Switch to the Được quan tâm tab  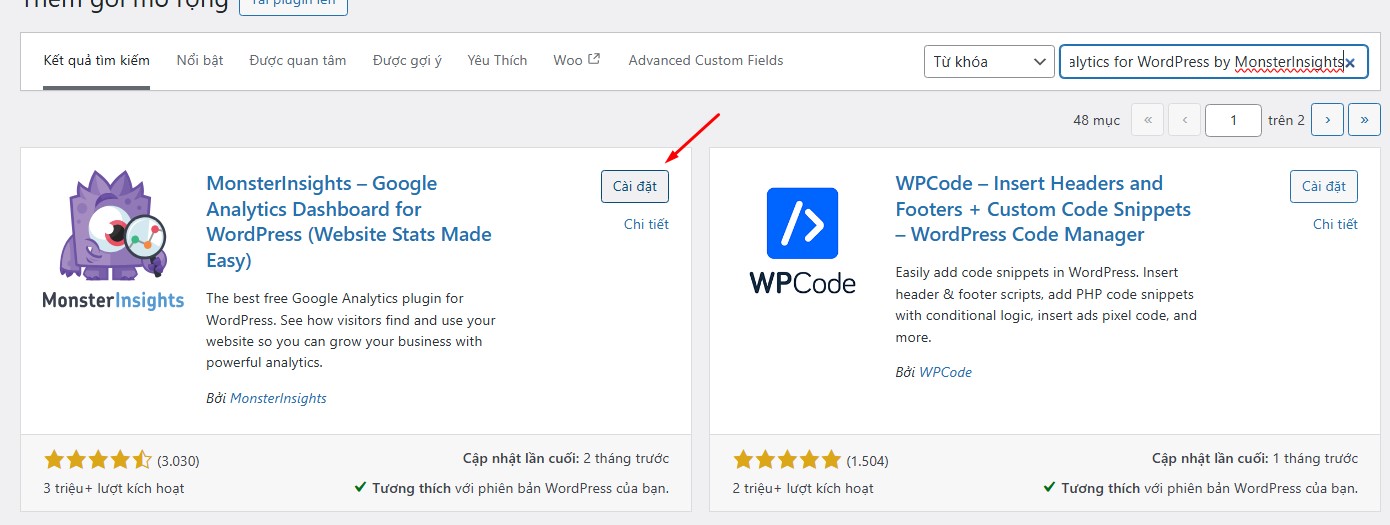[x=298, y=60]
